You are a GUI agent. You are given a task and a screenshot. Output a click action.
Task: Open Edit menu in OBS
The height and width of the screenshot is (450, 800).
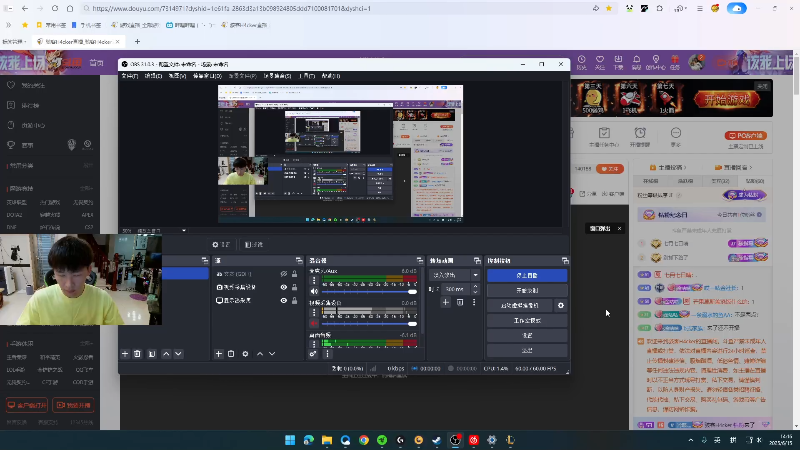pos(153,76)
